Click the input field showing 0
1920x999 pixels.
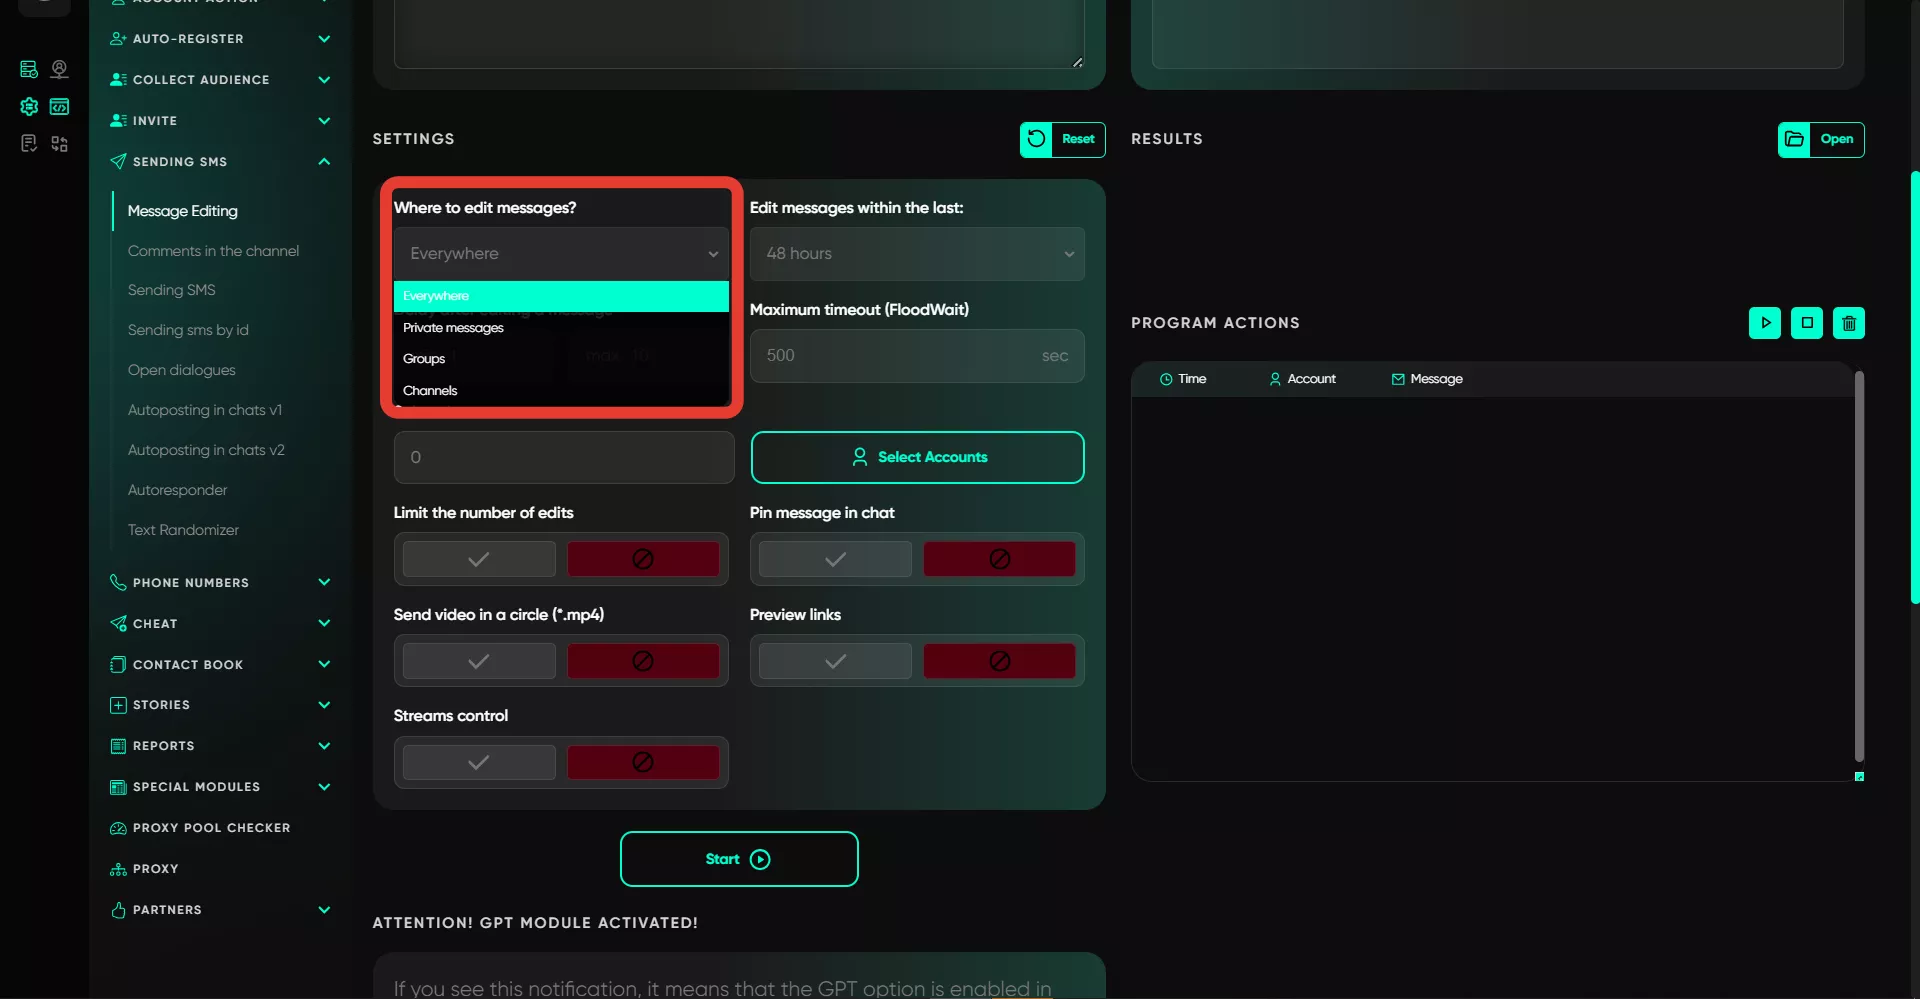[x=564, y=457]
